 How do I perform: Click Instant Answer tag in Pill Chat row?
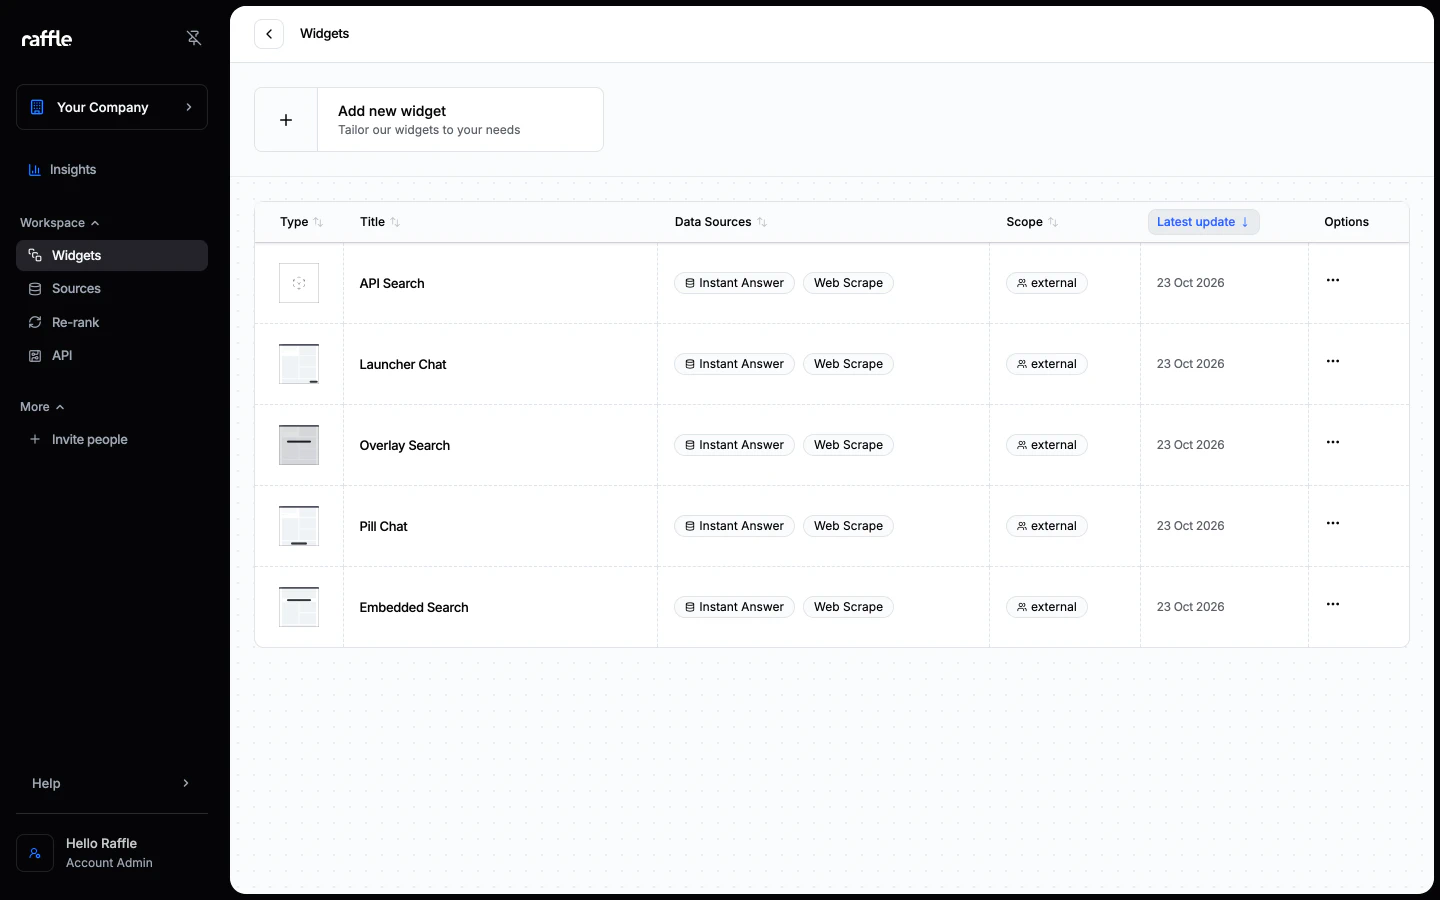tap(735, 526)
